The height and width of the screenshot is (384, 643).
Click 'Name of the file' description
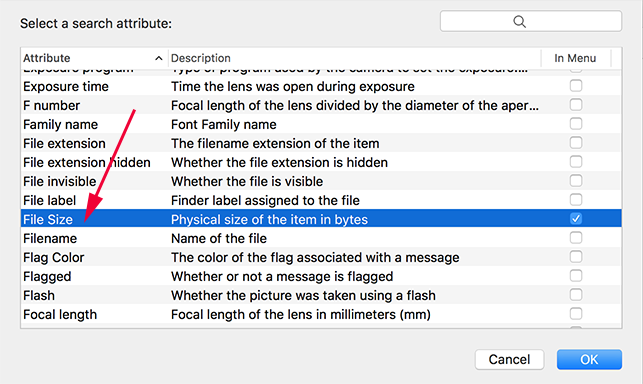click(x=219, y=238)
